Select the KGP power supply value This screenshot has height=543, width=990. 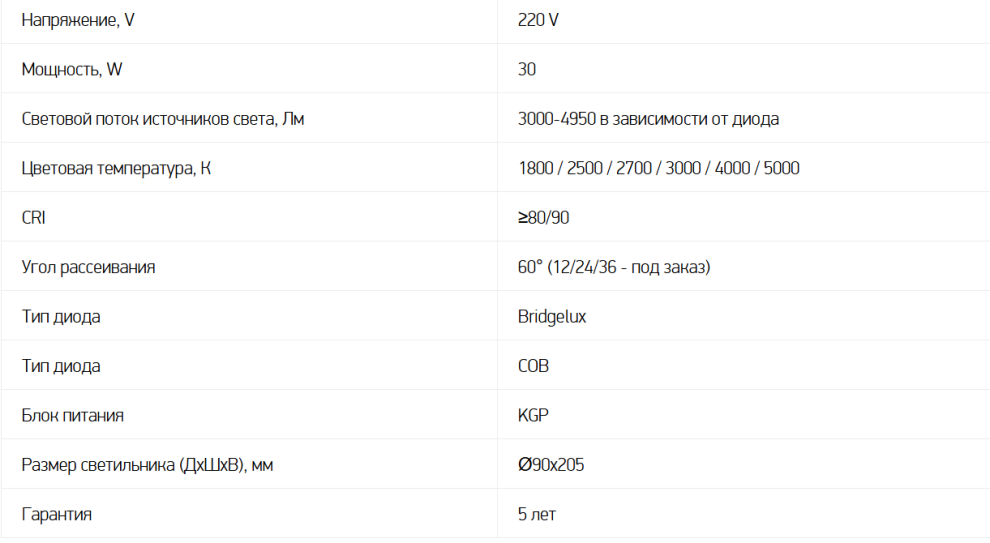point(534,415)
